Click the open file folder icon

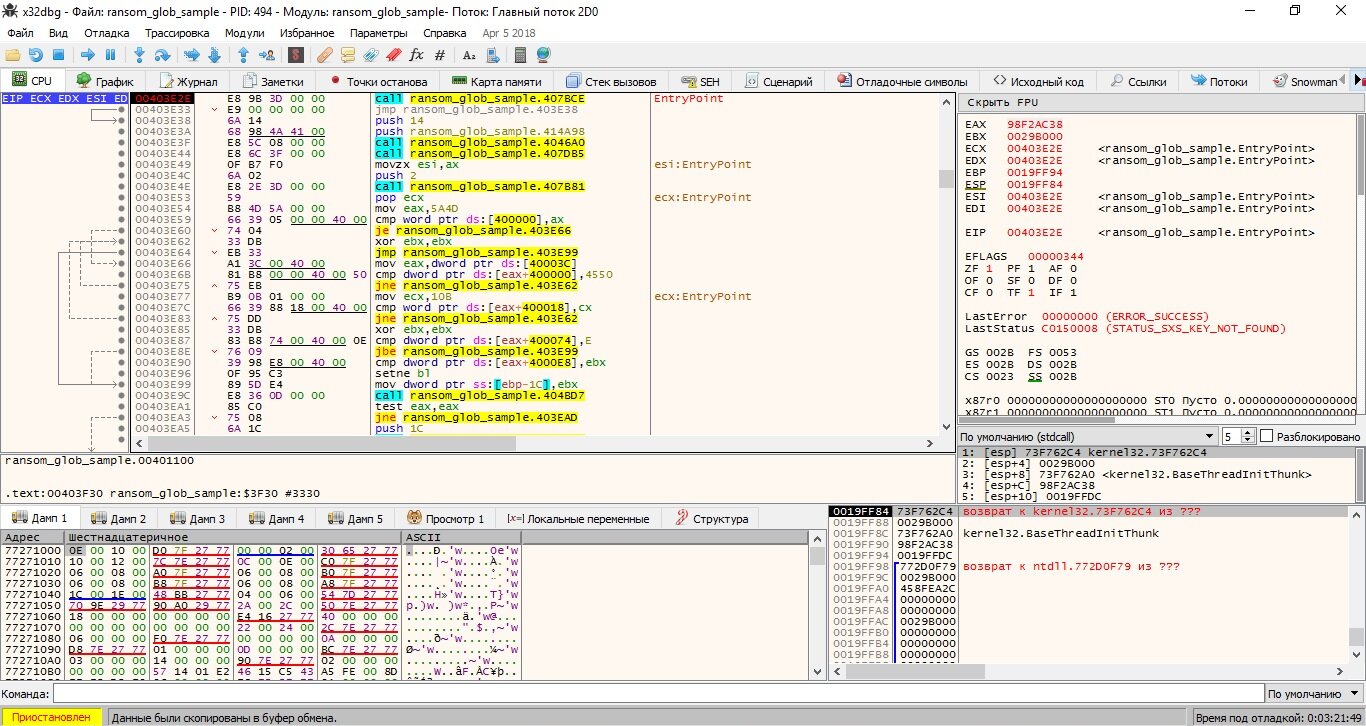point(13,55)
